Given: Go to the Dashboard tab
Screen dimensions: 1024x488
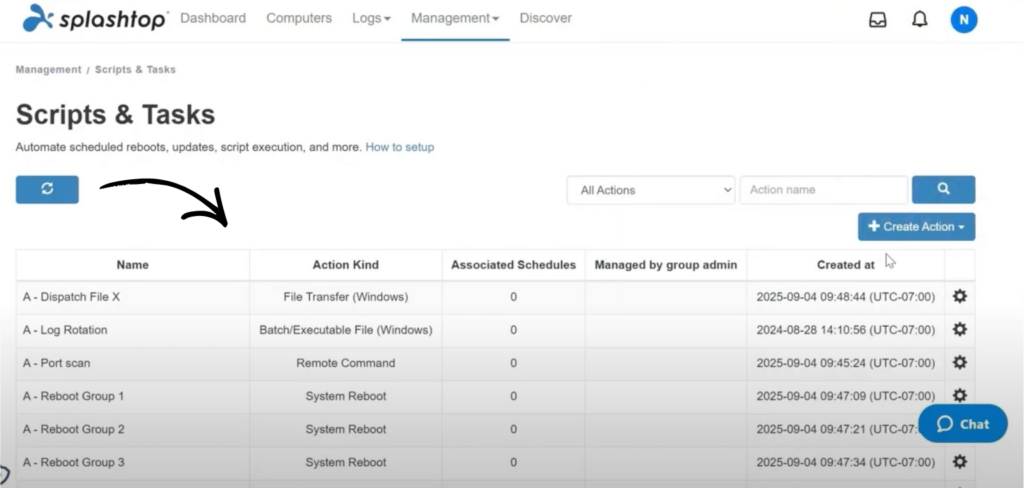Looking at the screenshot, I should click(213, 18).
